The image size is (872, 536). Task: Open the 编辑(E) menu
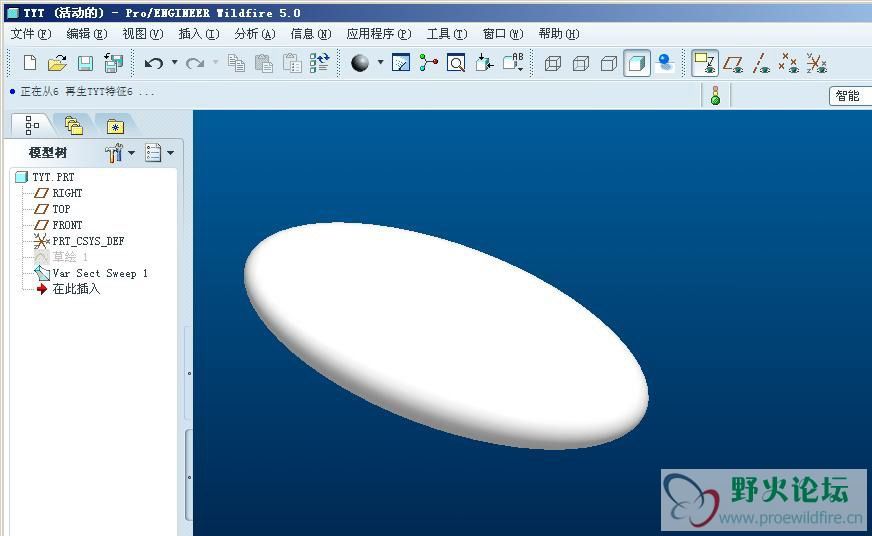coord(87,34)
